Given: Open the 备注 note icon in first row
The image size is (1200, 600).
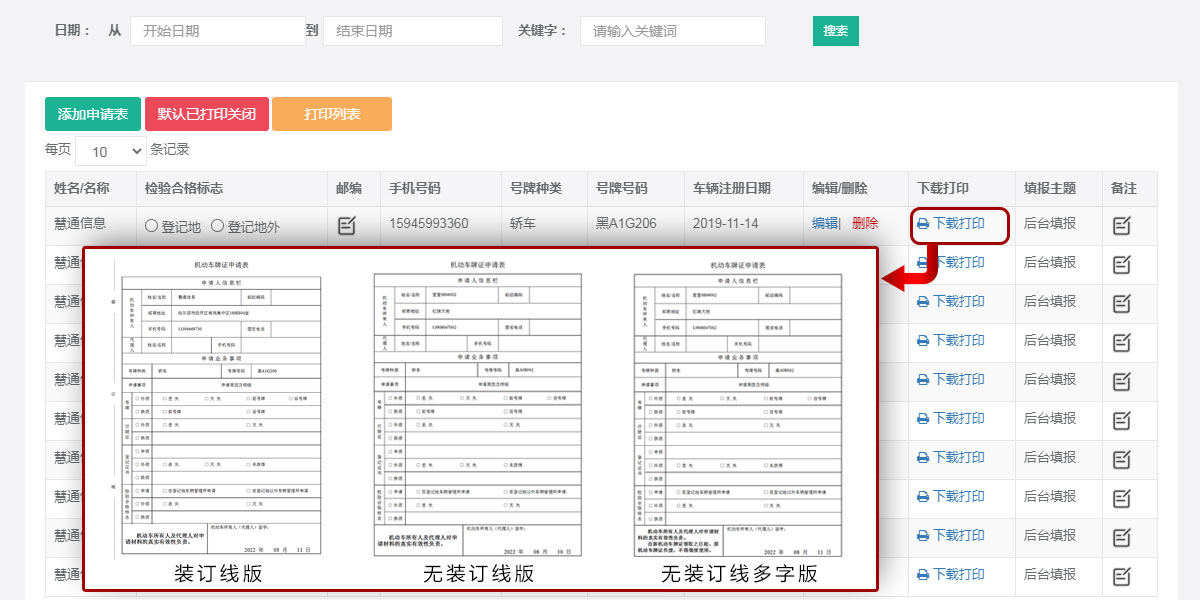Looking at the screenshot, I should (1122, 225).
